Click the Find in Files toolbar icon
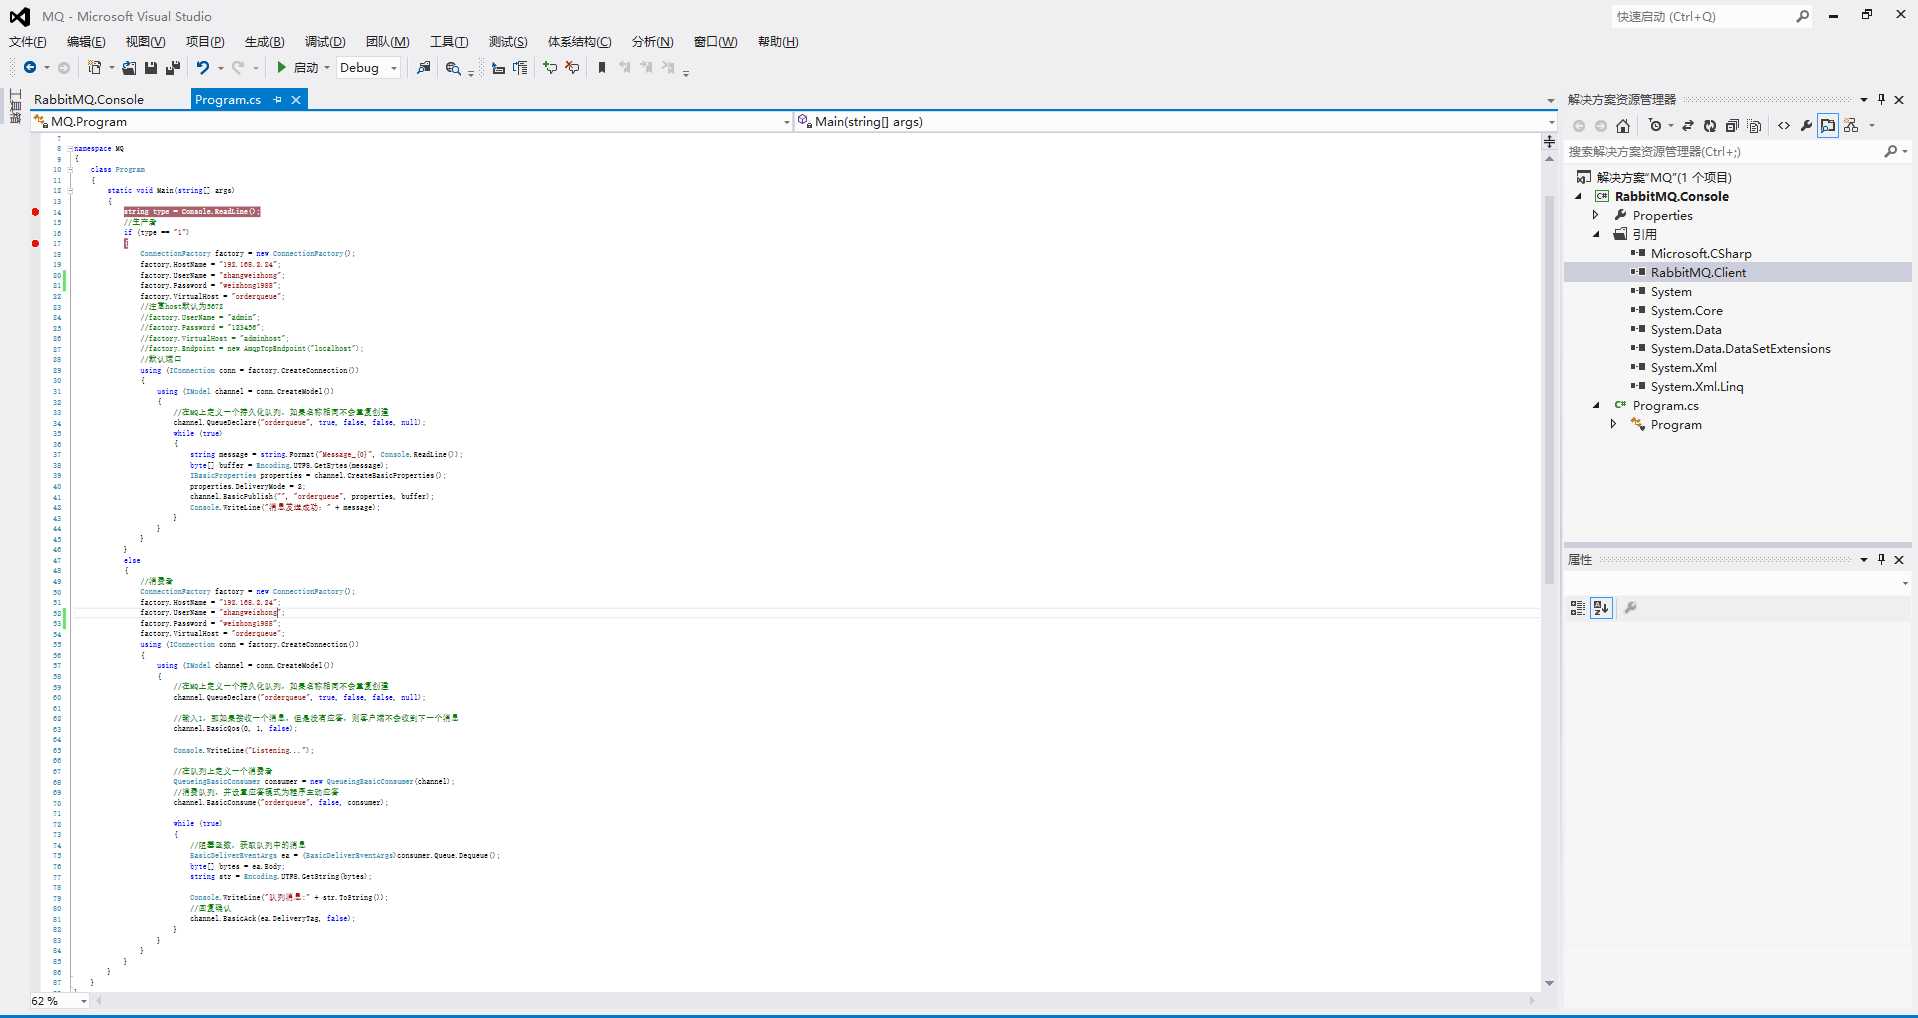 [x=424, y=68]
